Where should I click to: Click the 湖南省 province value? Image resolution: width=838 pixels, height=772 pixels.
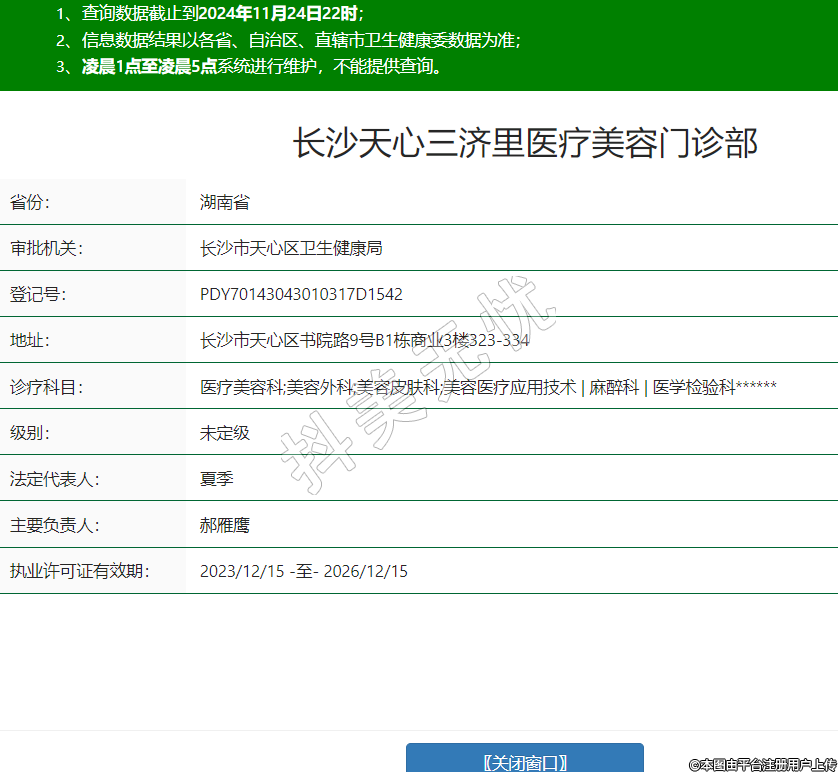click(224, 202)
